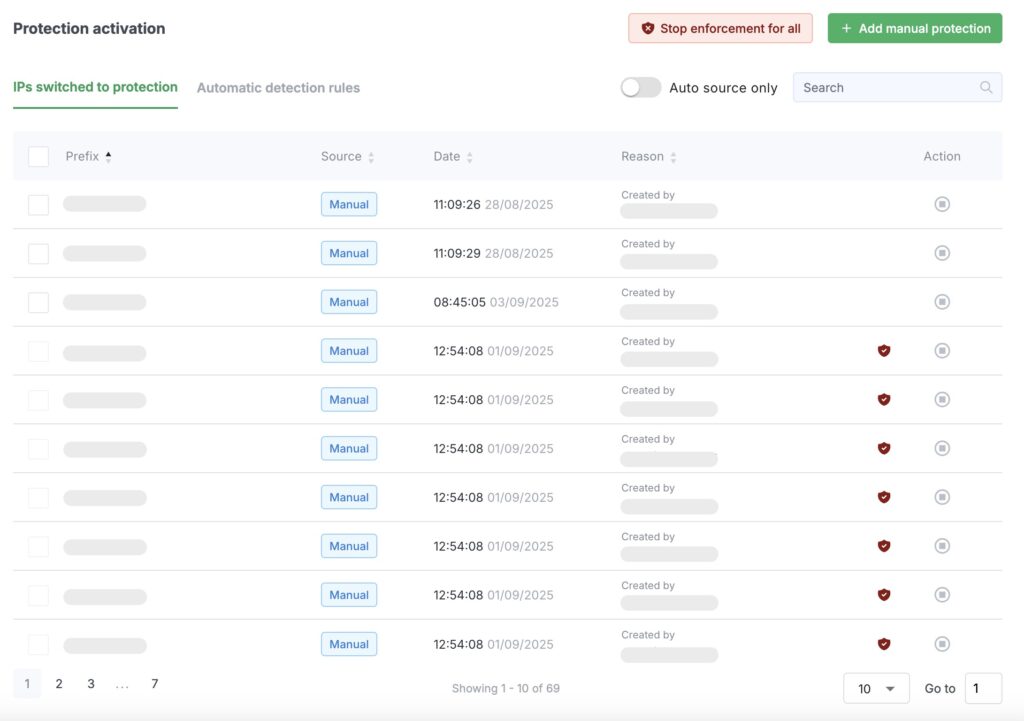This screenshot has height=721, width=1024.
Task: Select the date 11:09:26 28/08/2025
Action: click(493, 204)
